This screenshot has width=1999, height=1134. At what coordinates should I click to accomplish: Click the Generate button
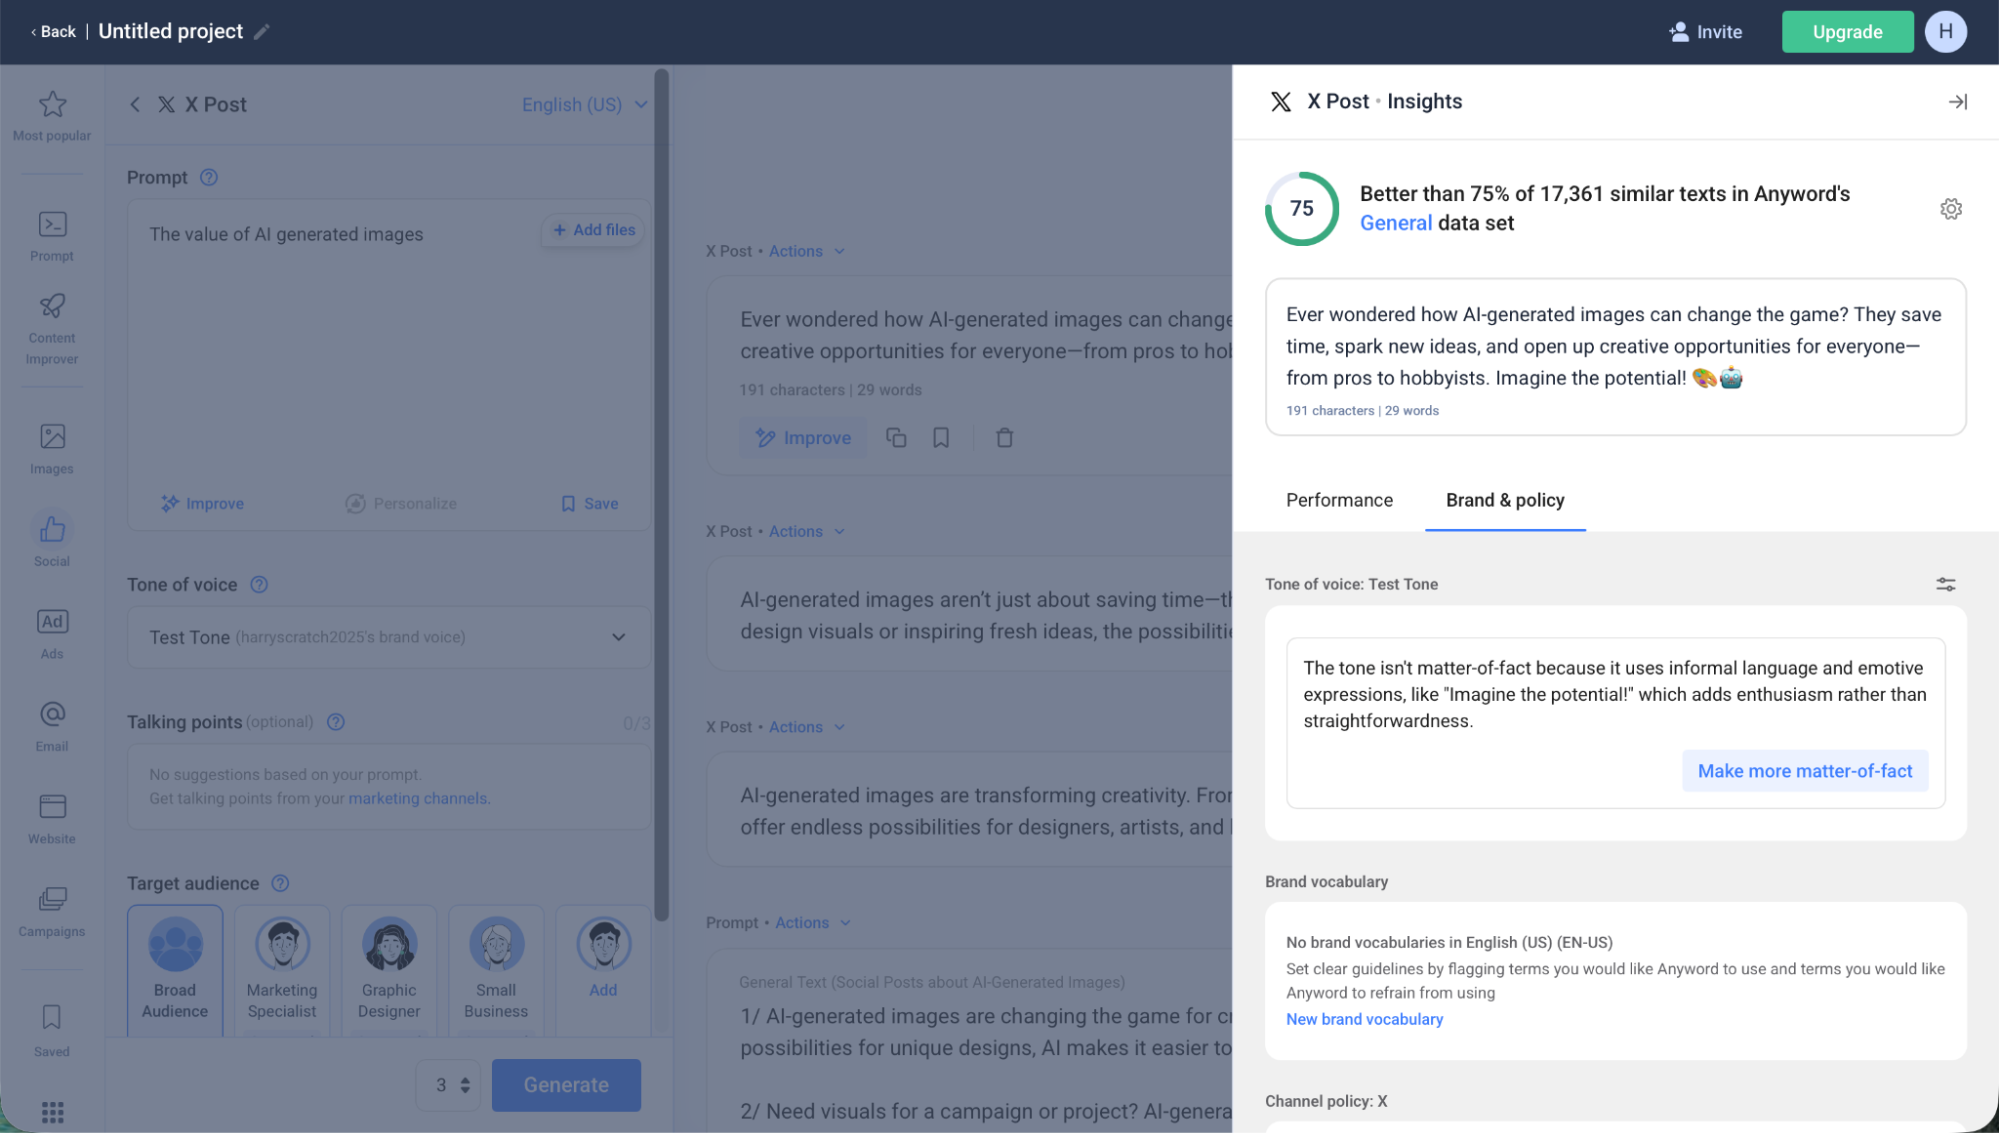(x=566, y=1085)
